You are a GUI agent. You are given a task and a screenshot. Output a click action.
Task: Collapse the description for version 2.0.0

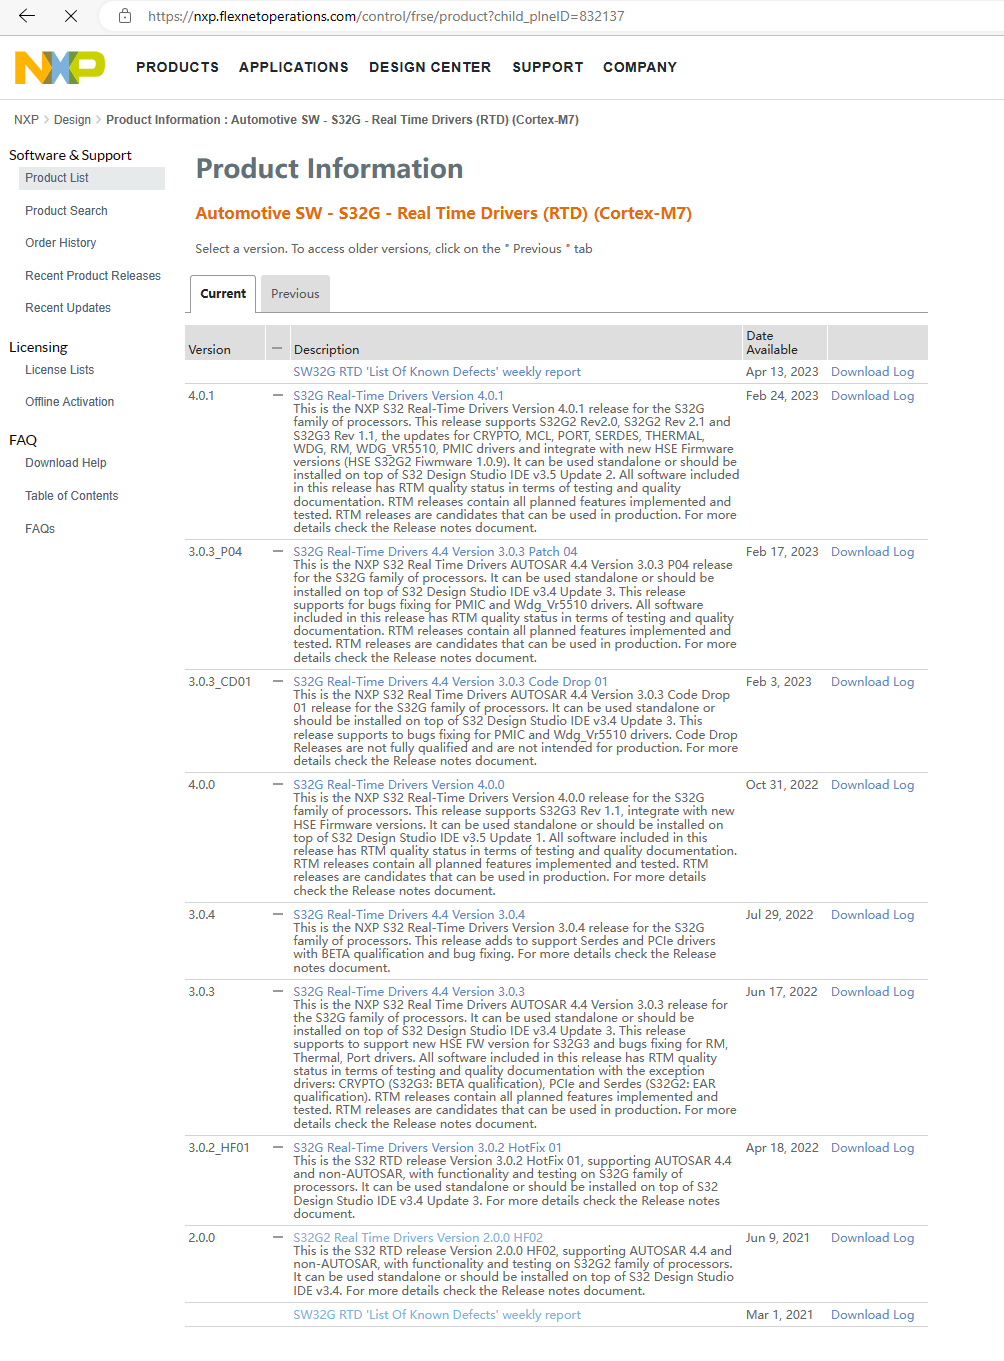coord(277,1237)
